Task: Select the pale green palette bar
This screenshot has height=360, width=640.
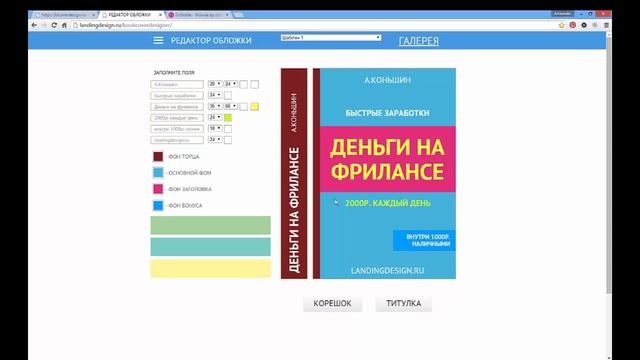Action: (x=211, y=225)
